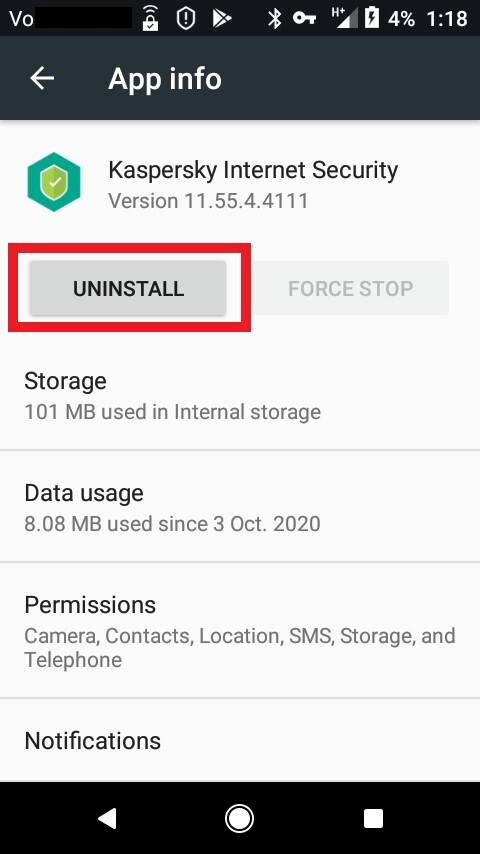Viewport: 480px width, 854px height.
Task: Tap the Bluetooth icon in status bar
Action: pos(275,18)
